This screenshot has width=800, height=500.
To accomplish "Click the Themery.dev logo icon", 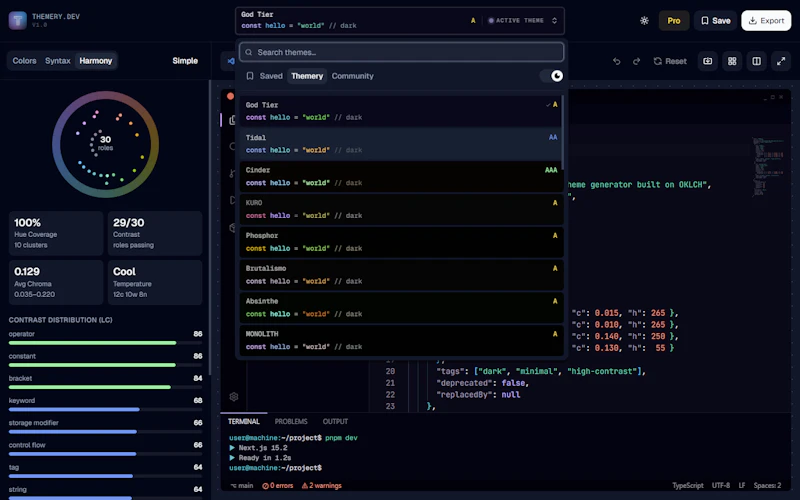I will click(17, 20).
